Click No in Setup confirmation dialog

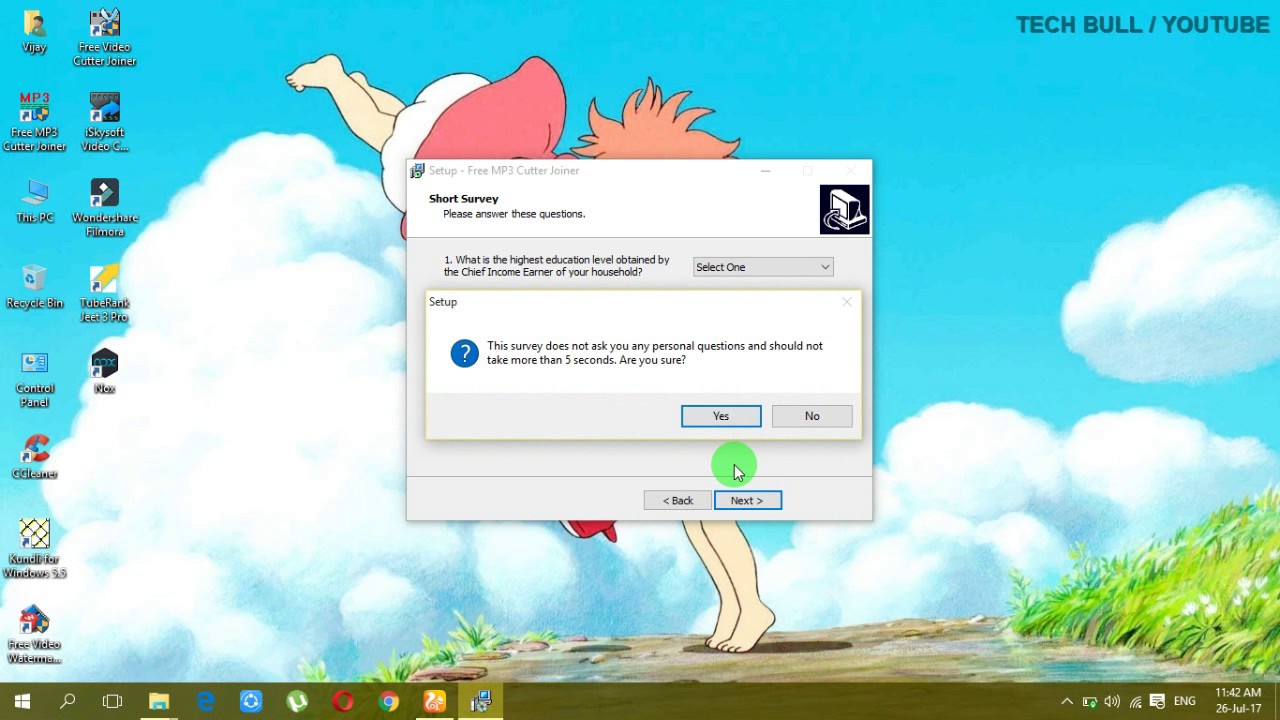812,416
